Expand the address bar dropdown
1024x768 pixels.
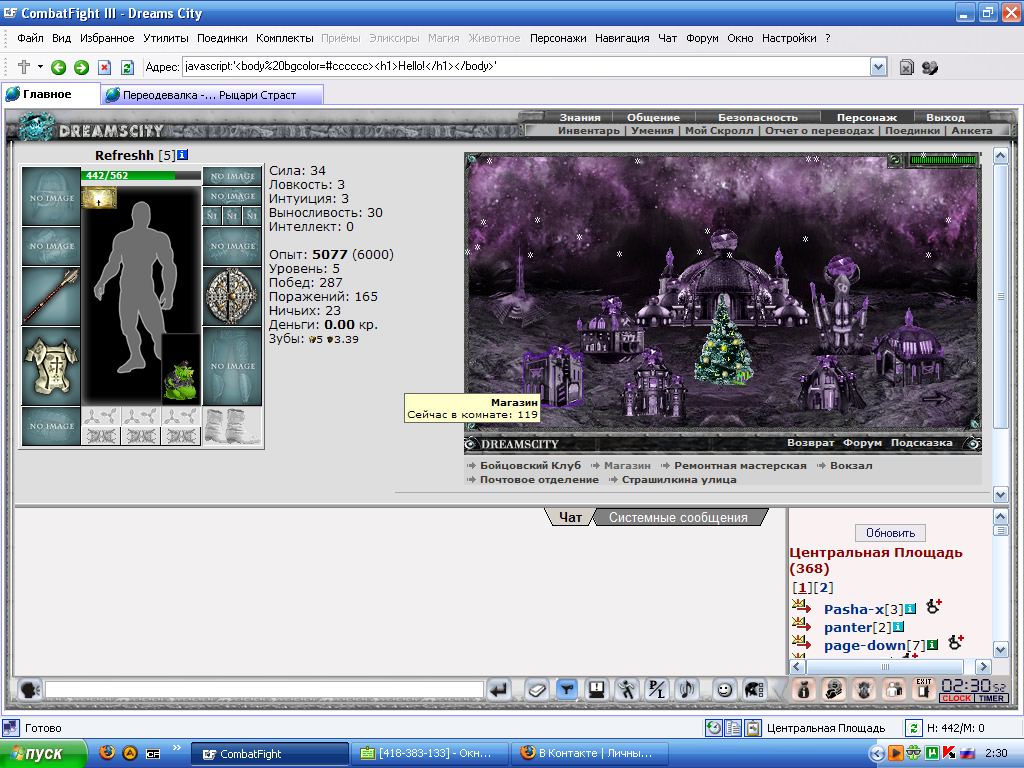pyautogui.click(x=878, y=67)
